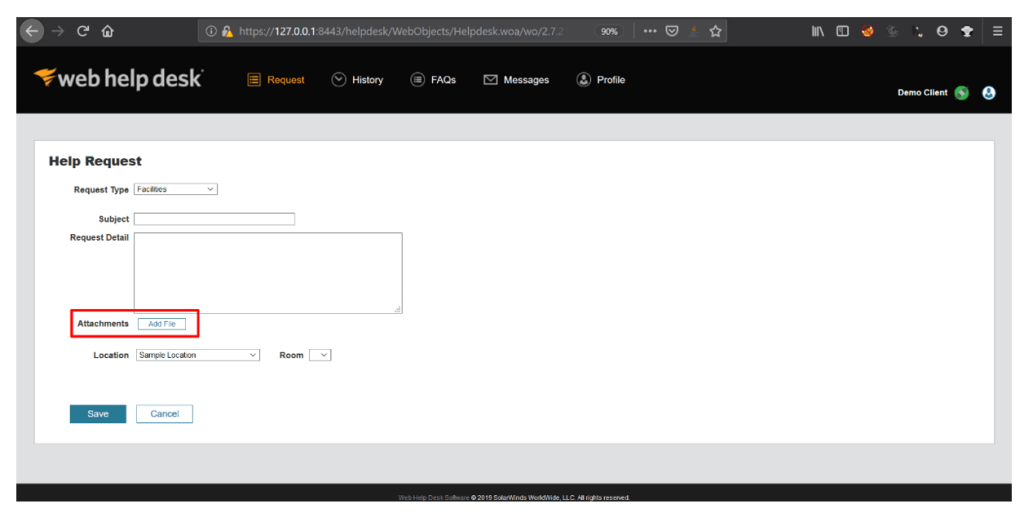Click the Save button
Screen dimensions: 1024x517
coord(98,414)
